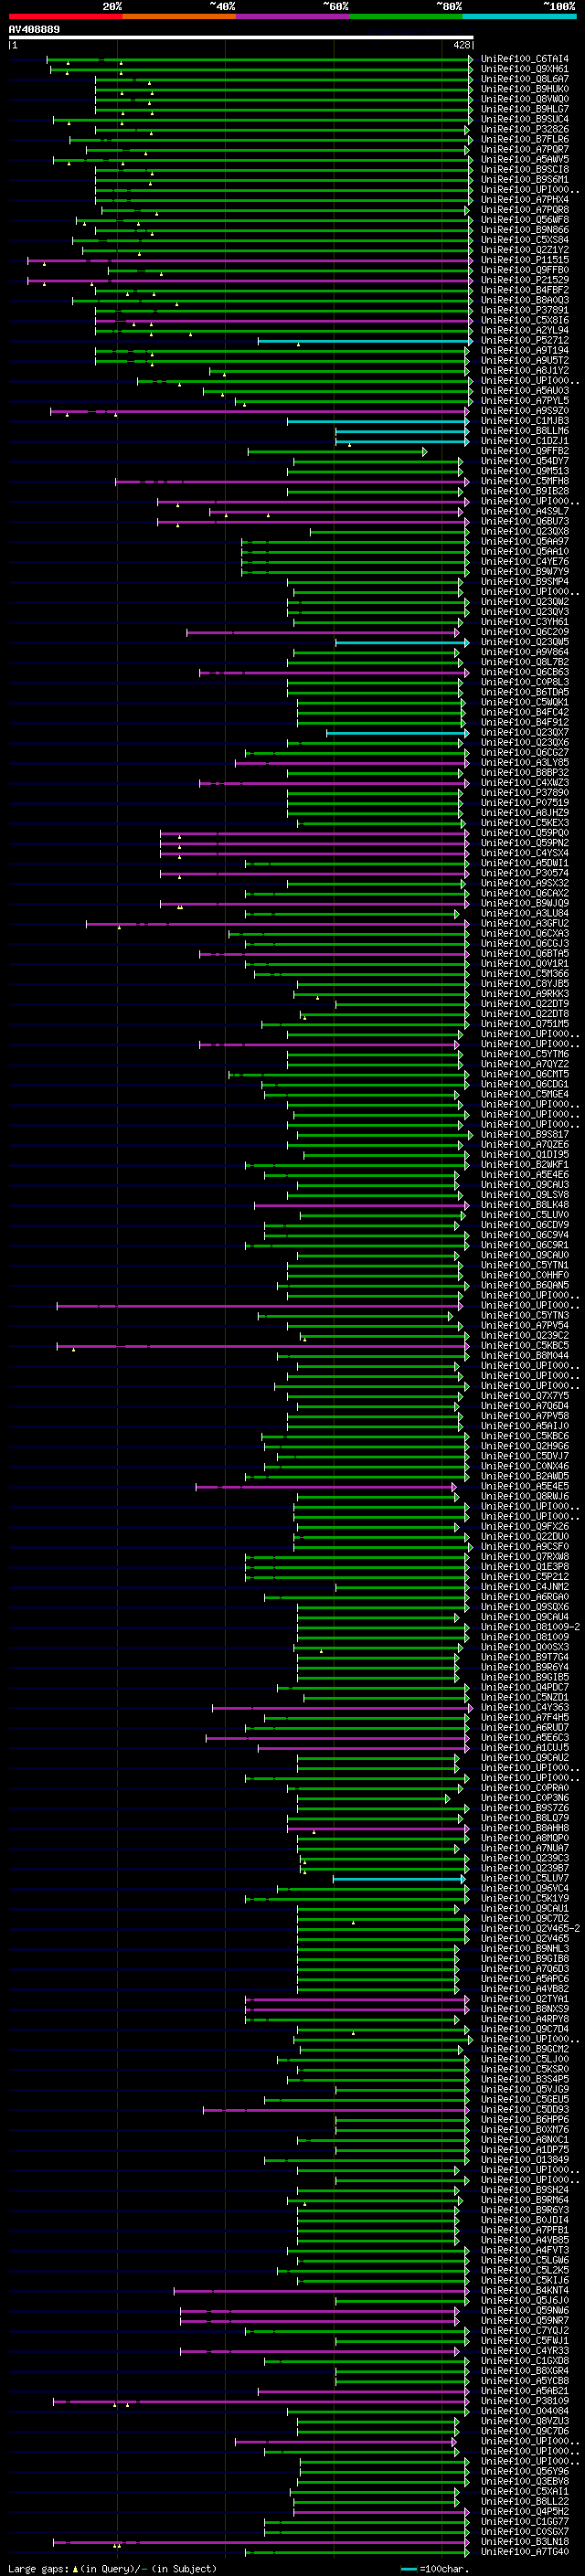
Task: Click the hit label UniRef100_Q6CB63
Action: (525, 673)
